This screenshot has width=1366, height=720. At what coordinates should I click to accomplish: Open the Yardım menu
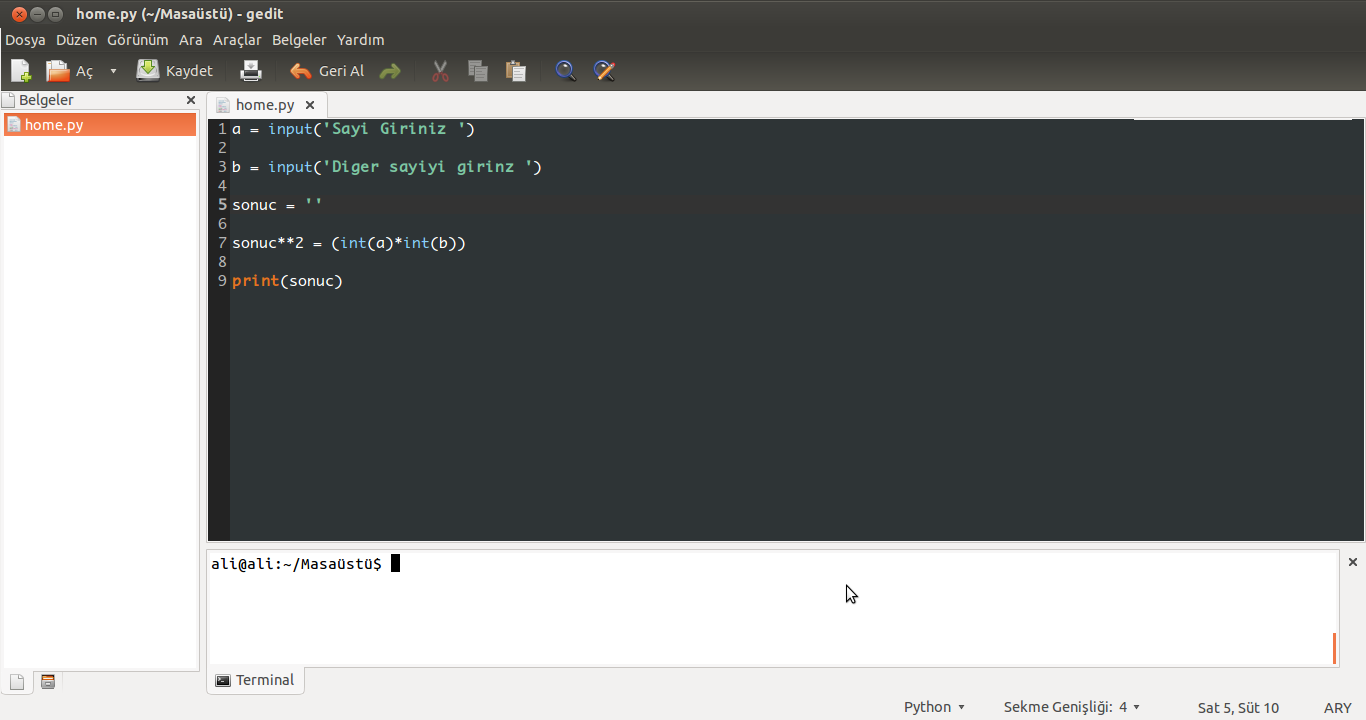[x=361, y=40]
